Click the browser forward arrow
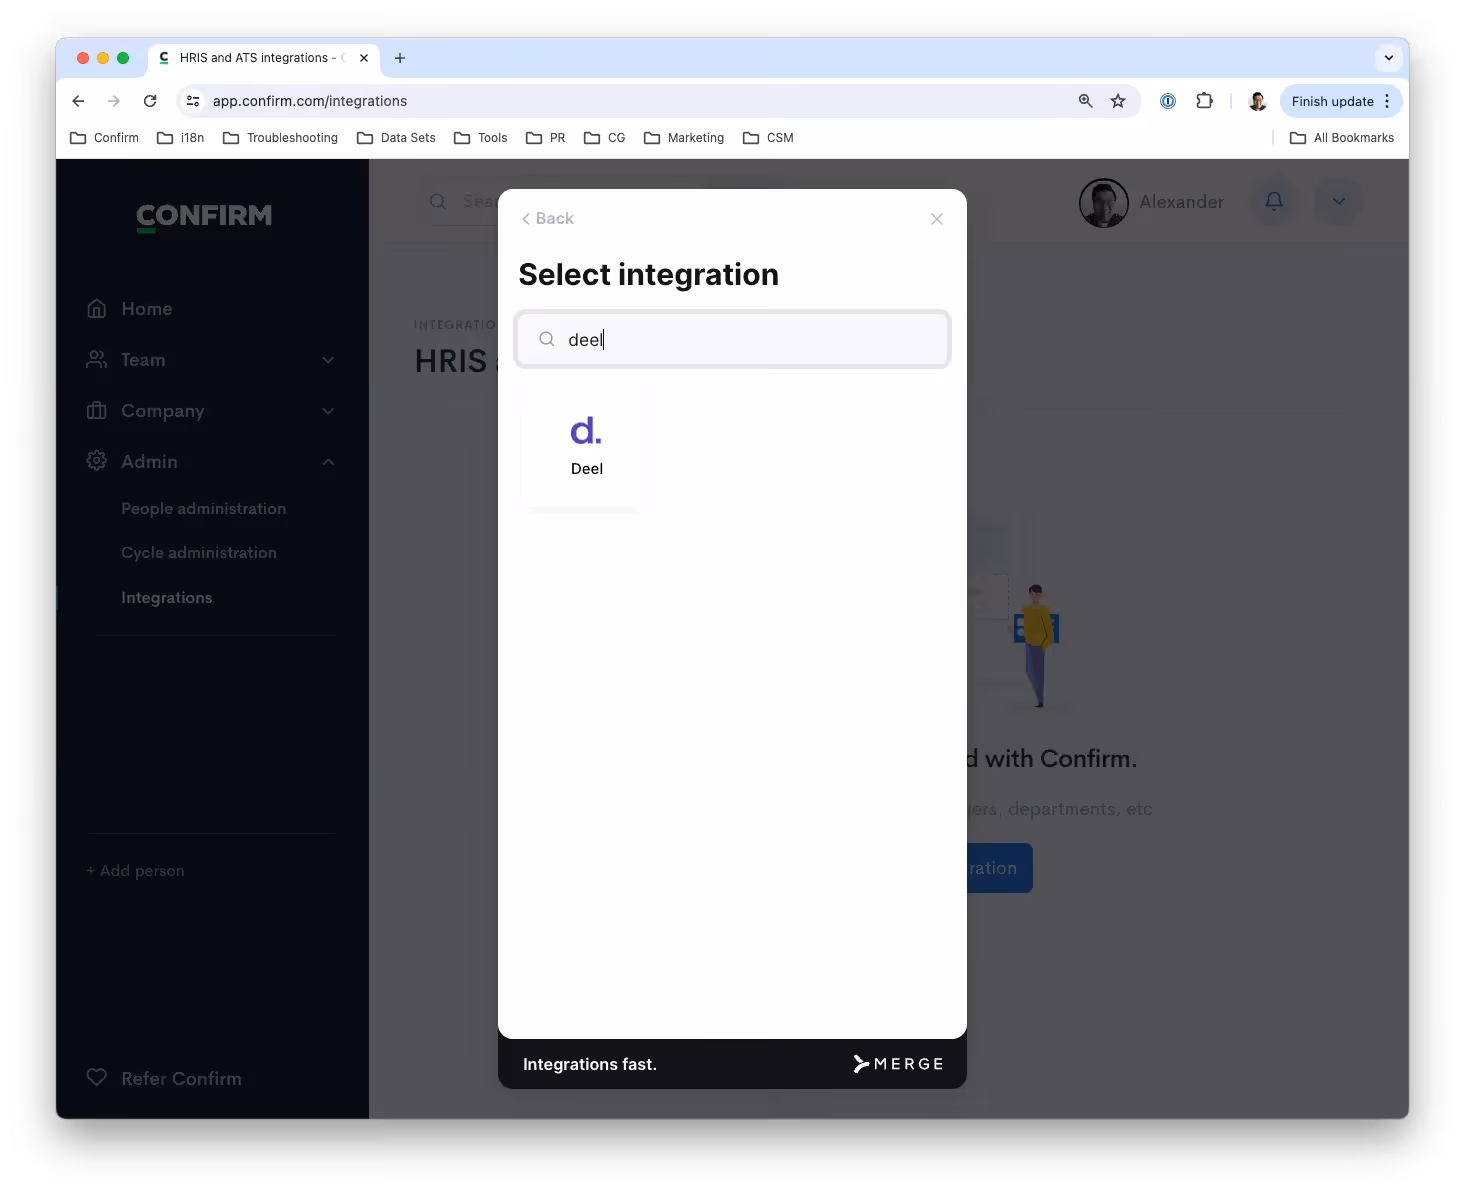Image resolution: width=1465 pixels, height=1193 pixels. [x=114, y=101]
